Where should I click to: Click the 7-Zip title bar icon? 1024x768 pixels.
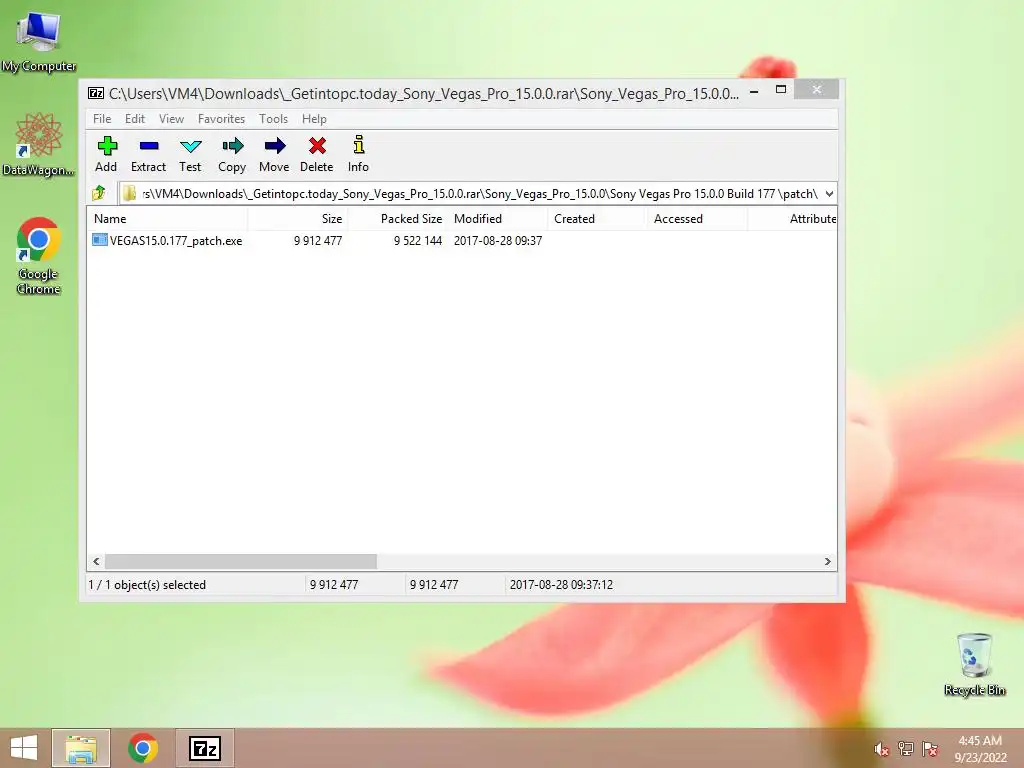coord(95,93)
